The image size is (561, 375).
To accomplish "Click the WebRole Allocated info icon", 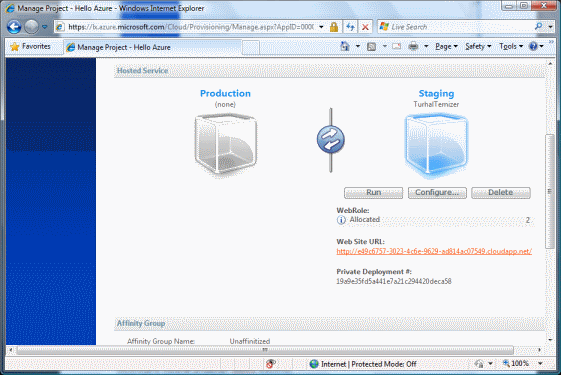I will 341,220.
